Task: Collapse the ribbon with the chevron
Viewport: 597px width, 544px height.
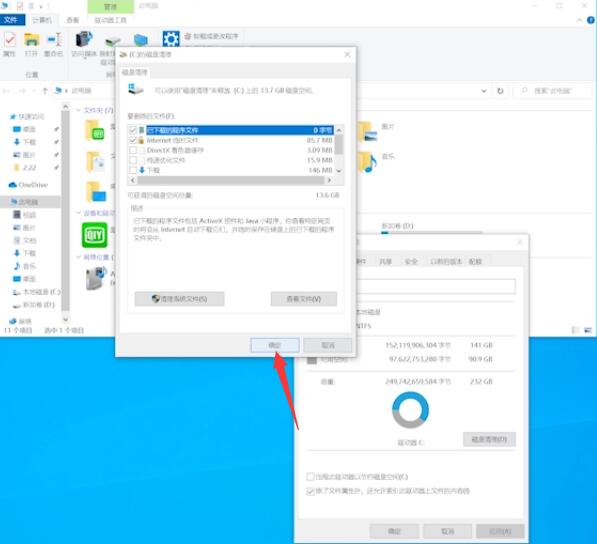Action: [x=579, y=21]
